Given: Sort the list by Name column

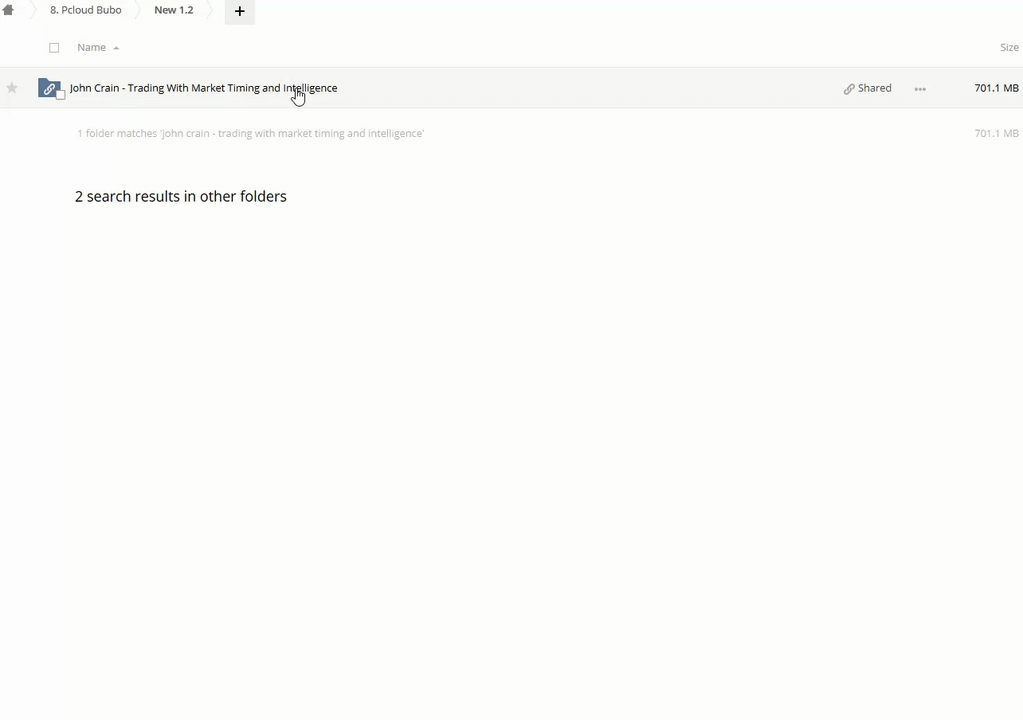Looking at the screenshot, I should pos(91,47).
